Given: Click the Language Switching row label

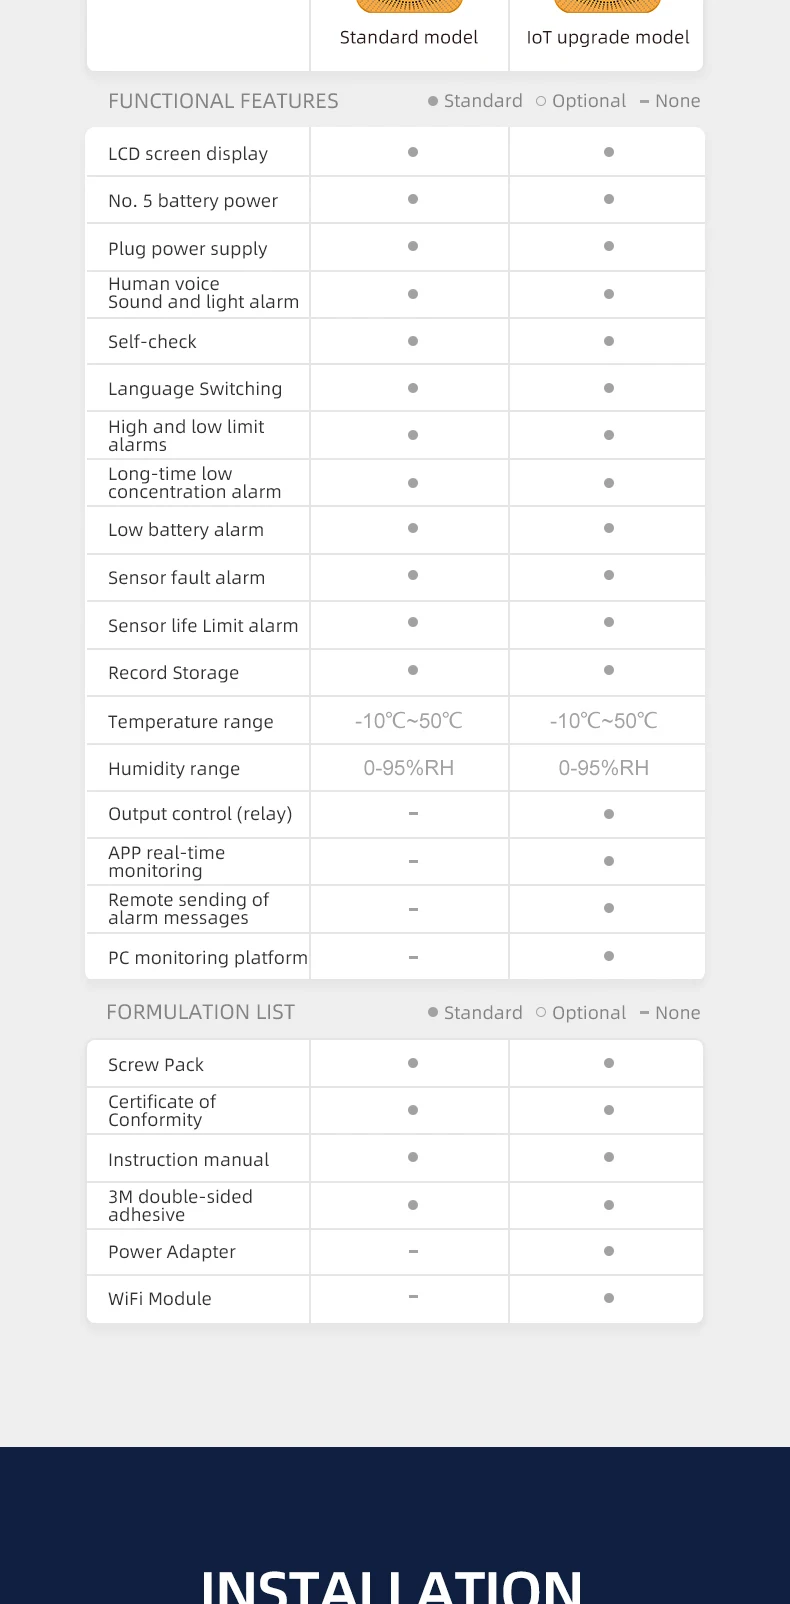Looking at the screenshot, I should coord(195,389).
